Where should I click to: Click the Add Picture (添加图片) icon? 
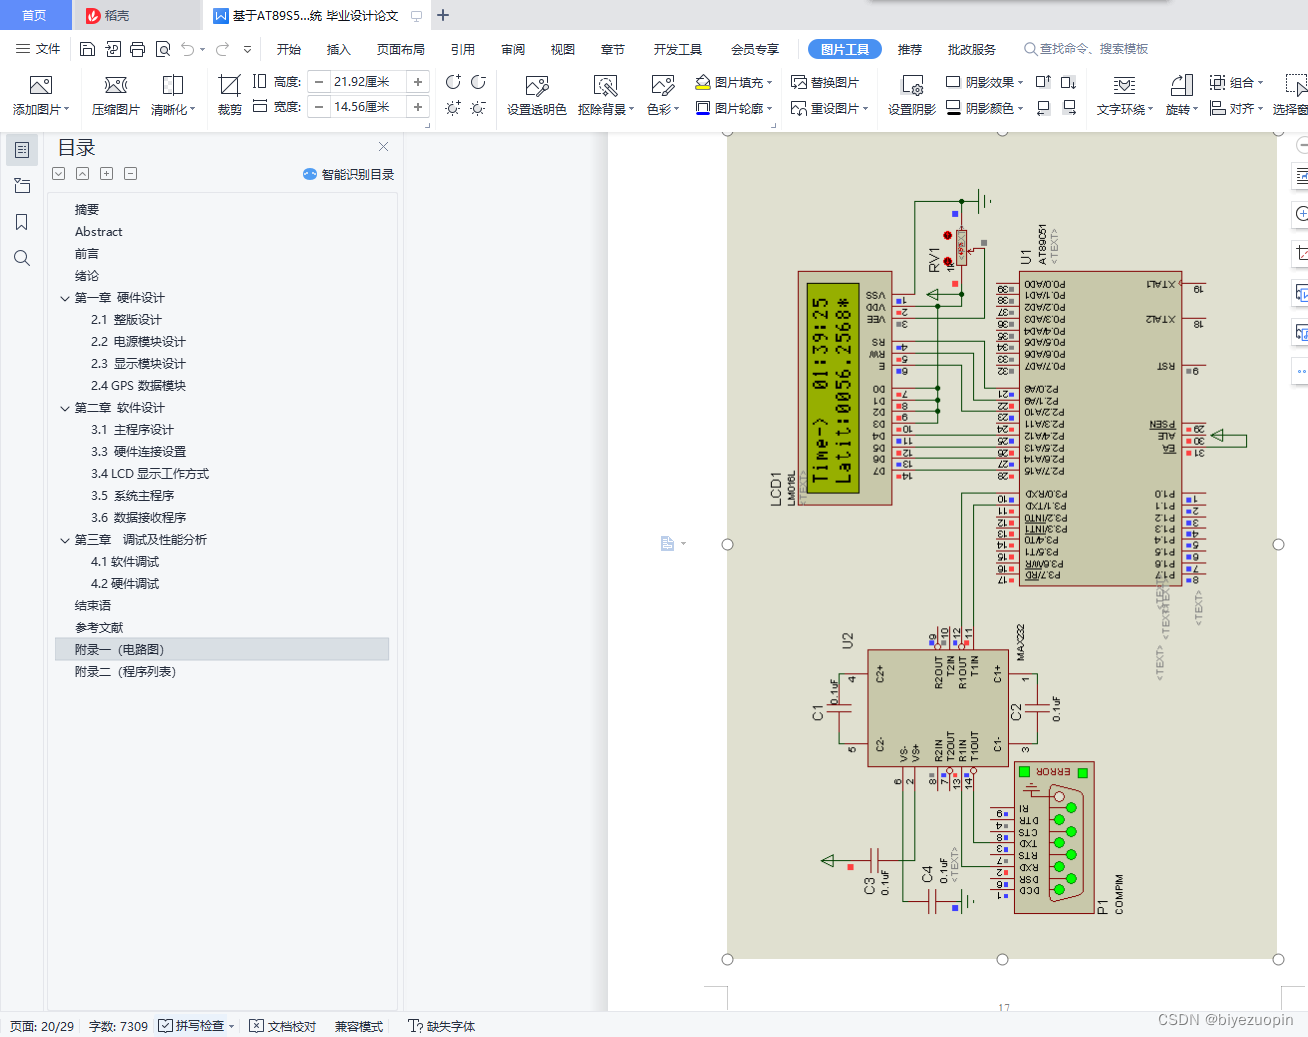(41, 85)
